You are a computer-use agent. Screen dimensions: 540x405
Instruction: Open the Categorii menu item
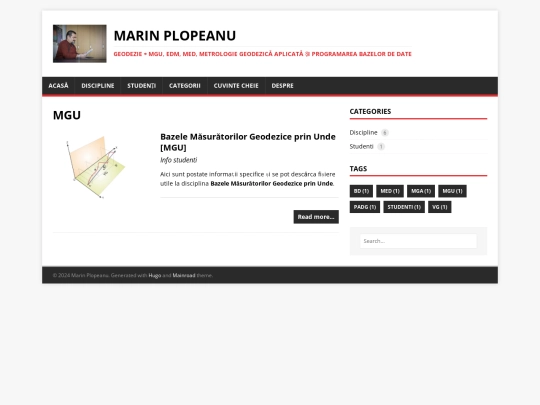(185, 86)
